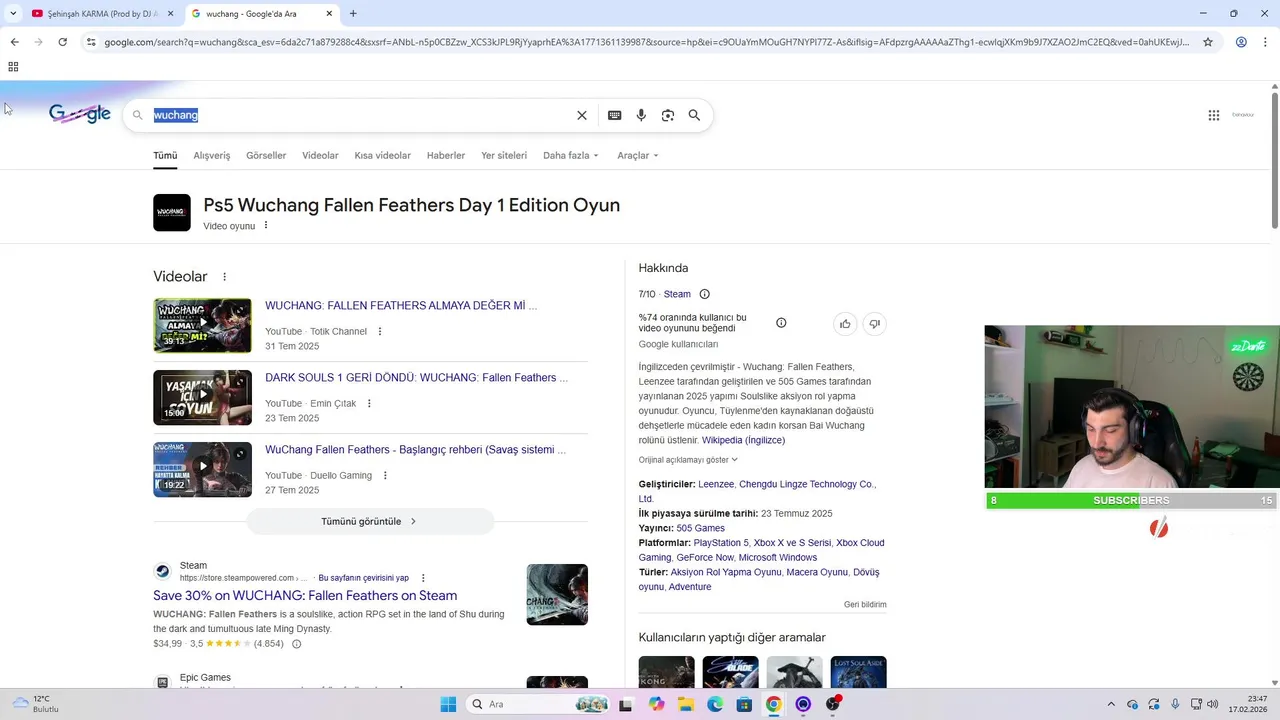Open the Leenzee developer link
The image size is (1280, 720).
pos(716,484)
